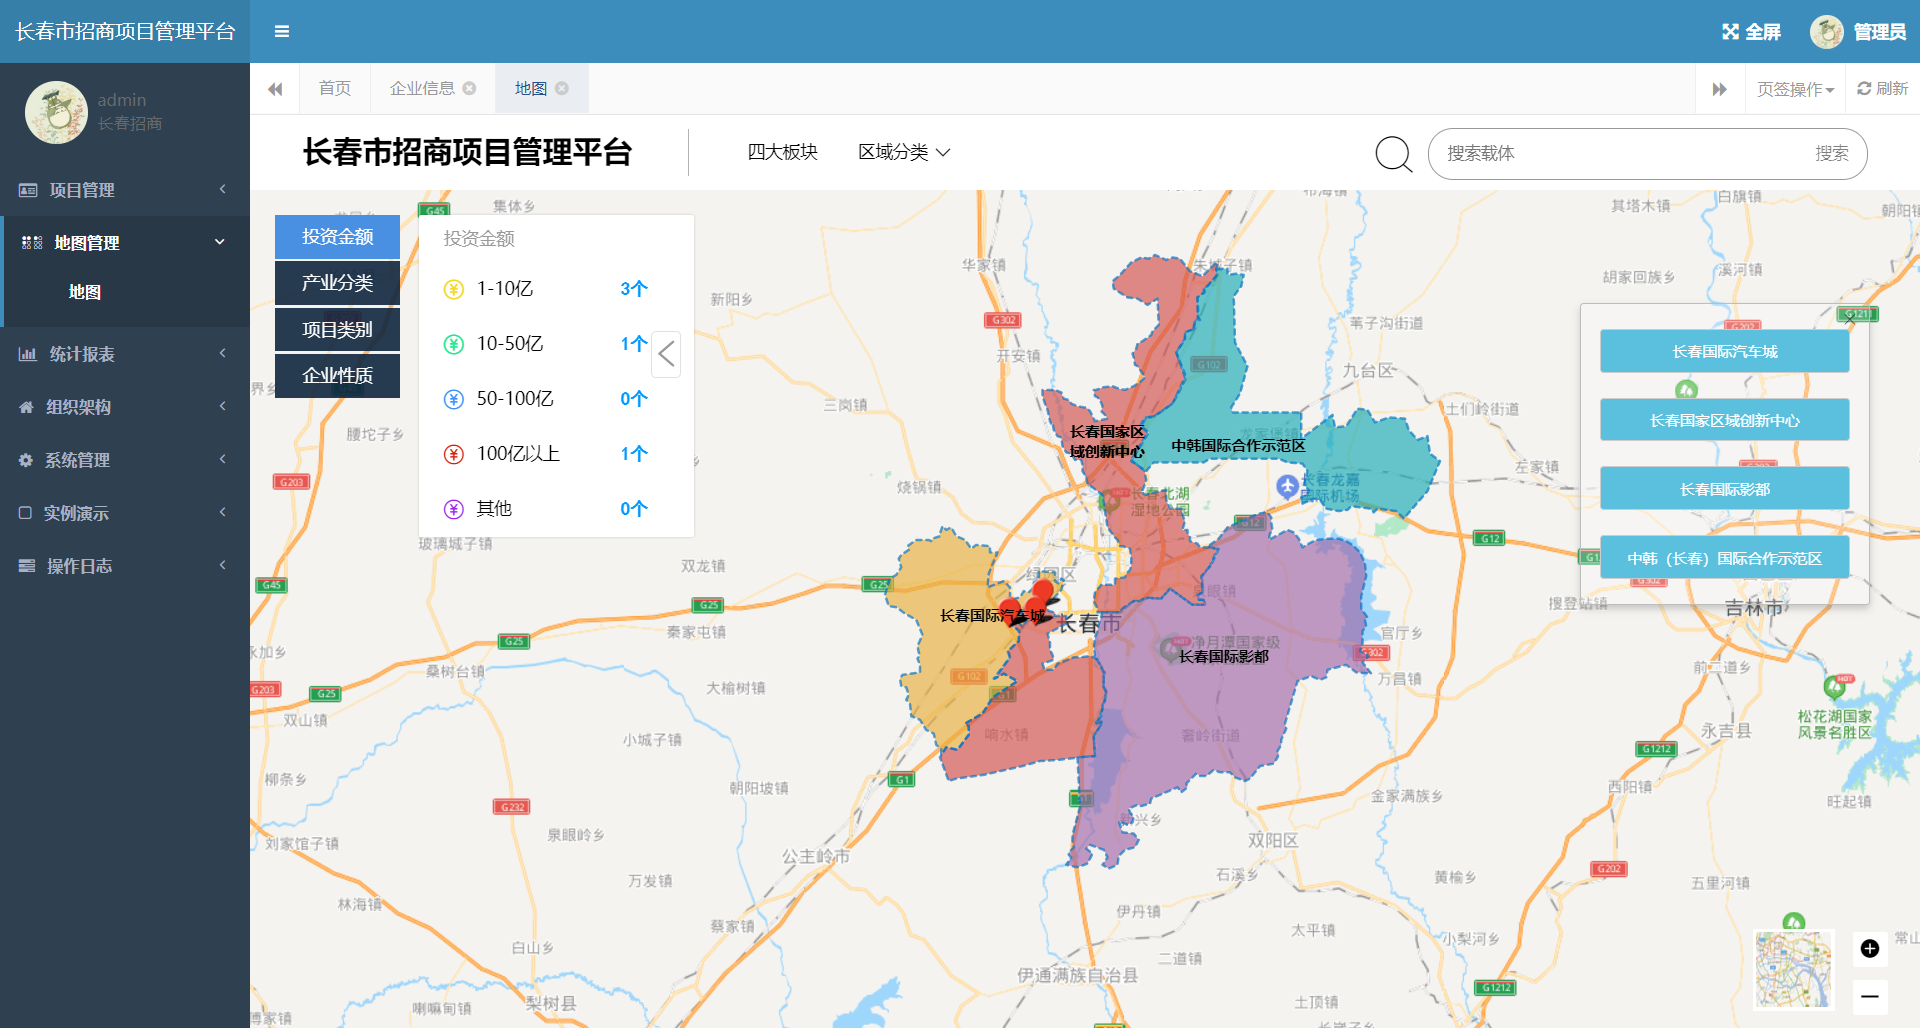
Task: Switch to the 首页 tab
Action: pos(335,88)
